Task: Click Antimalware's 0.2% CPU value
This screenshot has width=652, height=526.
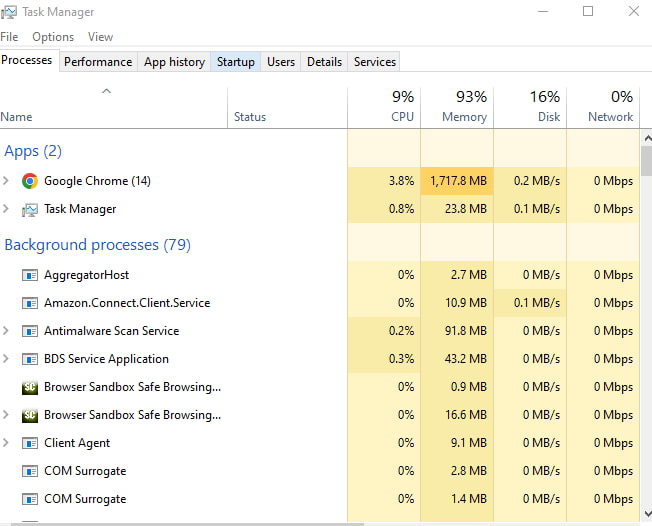Action: coord(401,331)
